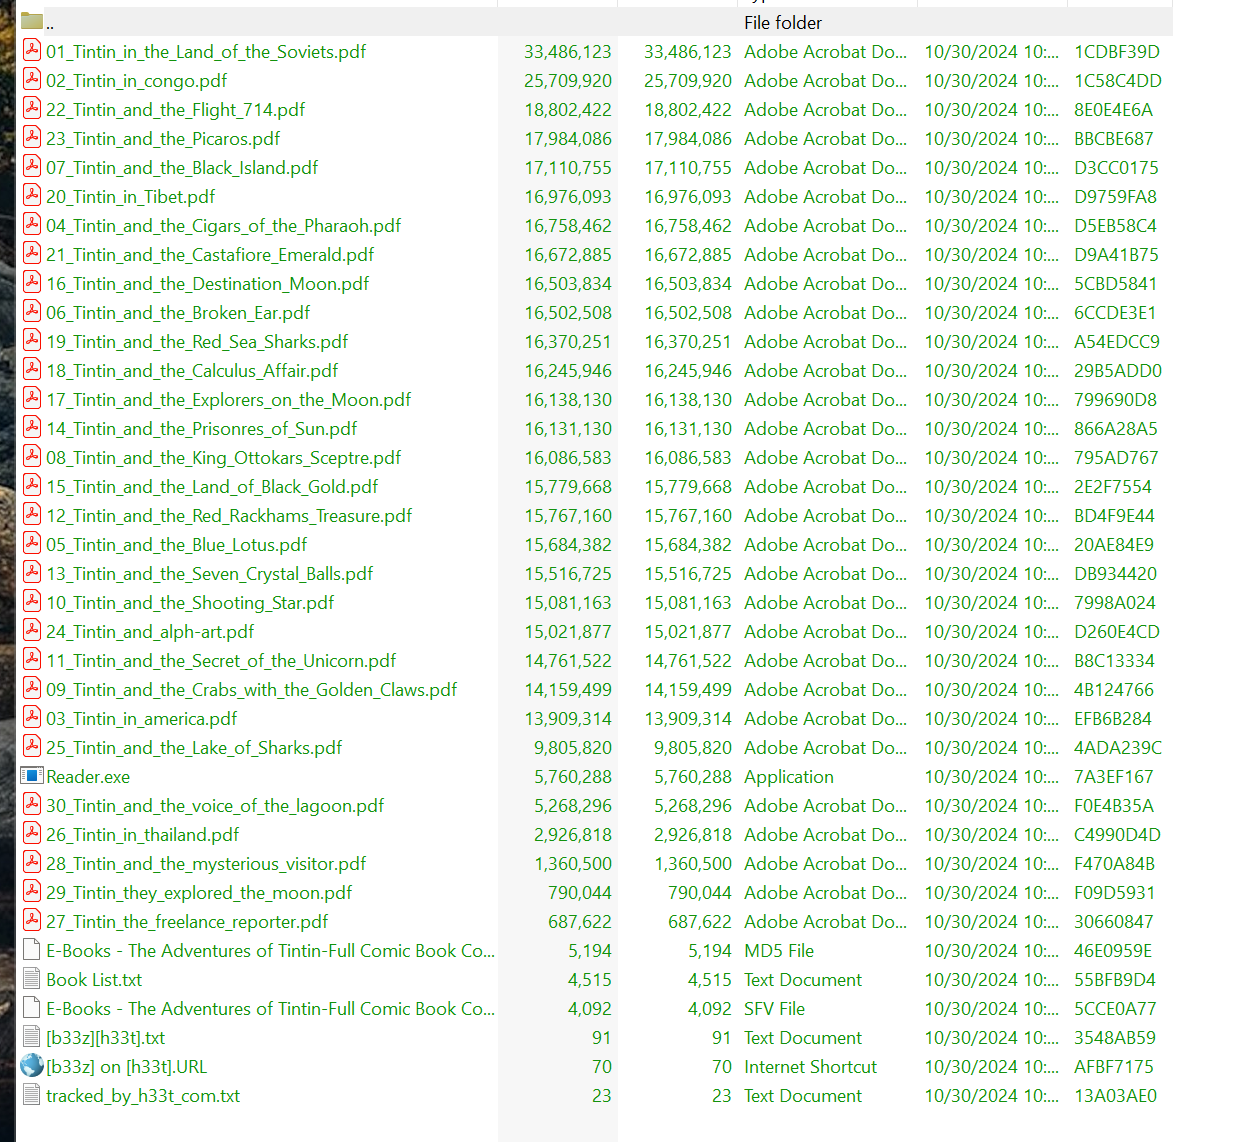Click CRC value 3548AB59
Screen dimensions: 1252x1142
click(x=1115, y=1038)
